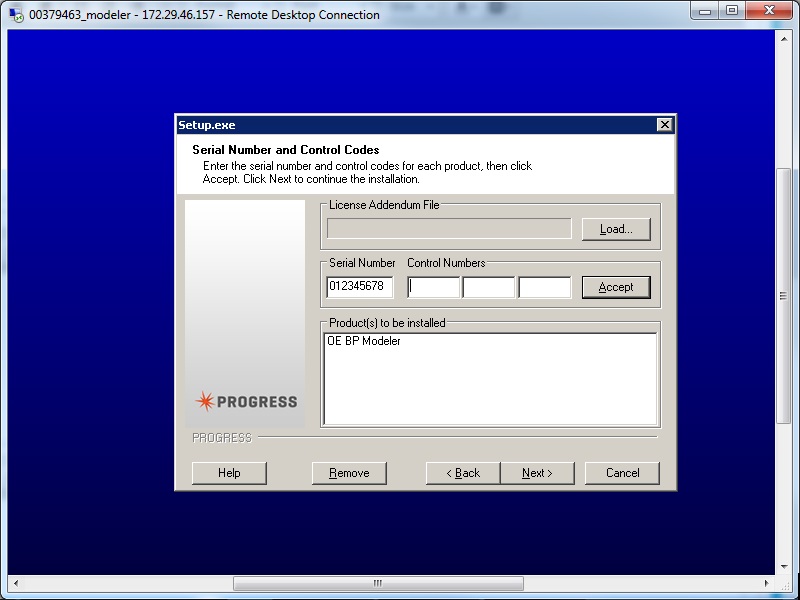Click the vertical scrollbar down arrow

[785, 567]
